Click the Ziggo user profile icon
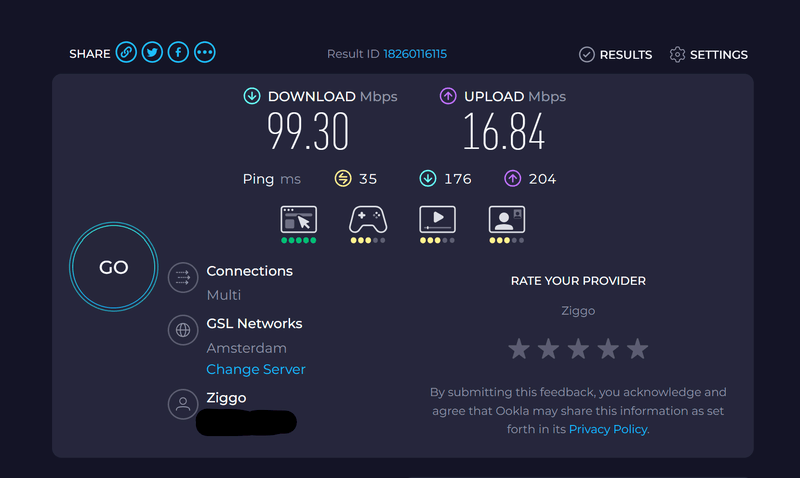The height and width of the screenshot is (478, 800). click(183, 405)
